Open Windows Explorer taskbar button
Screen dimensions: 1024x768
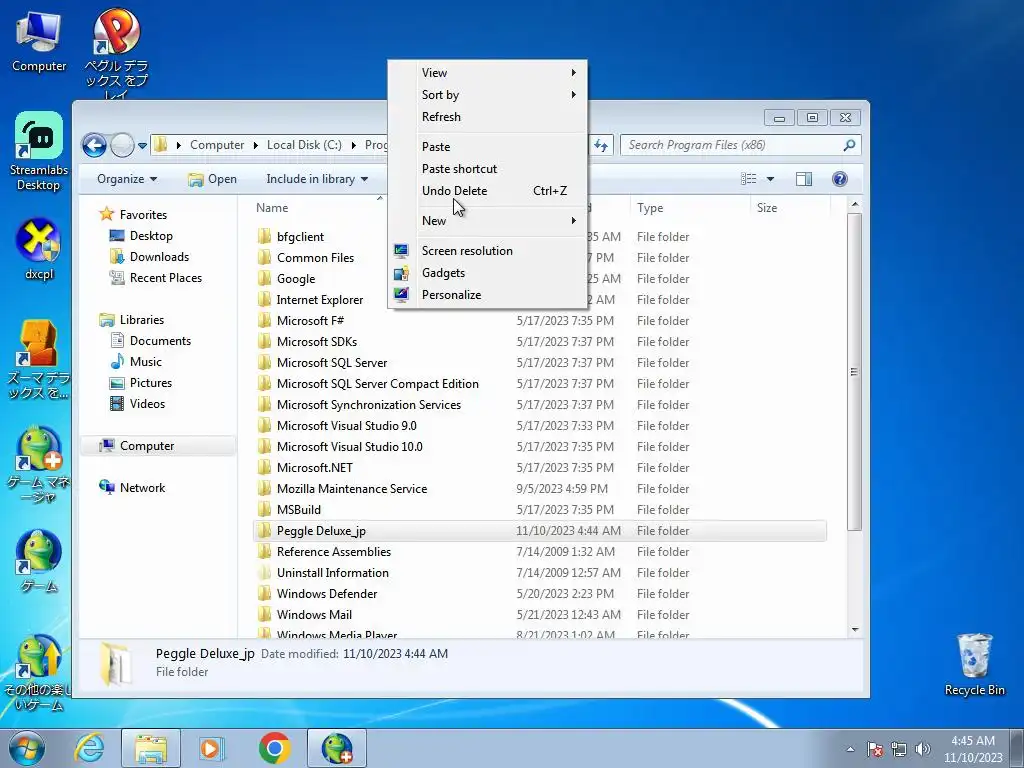click(x=151, y=748)
